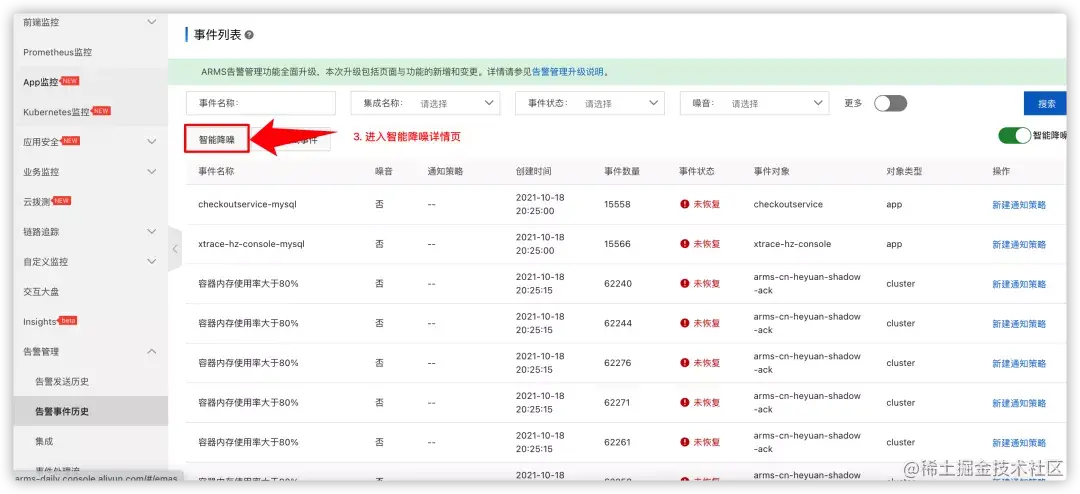Click the 未恢复 status icon for xtrace-hz-console-mysql
The height and width of the screenshot is (494, 1080).
[685, 244]
